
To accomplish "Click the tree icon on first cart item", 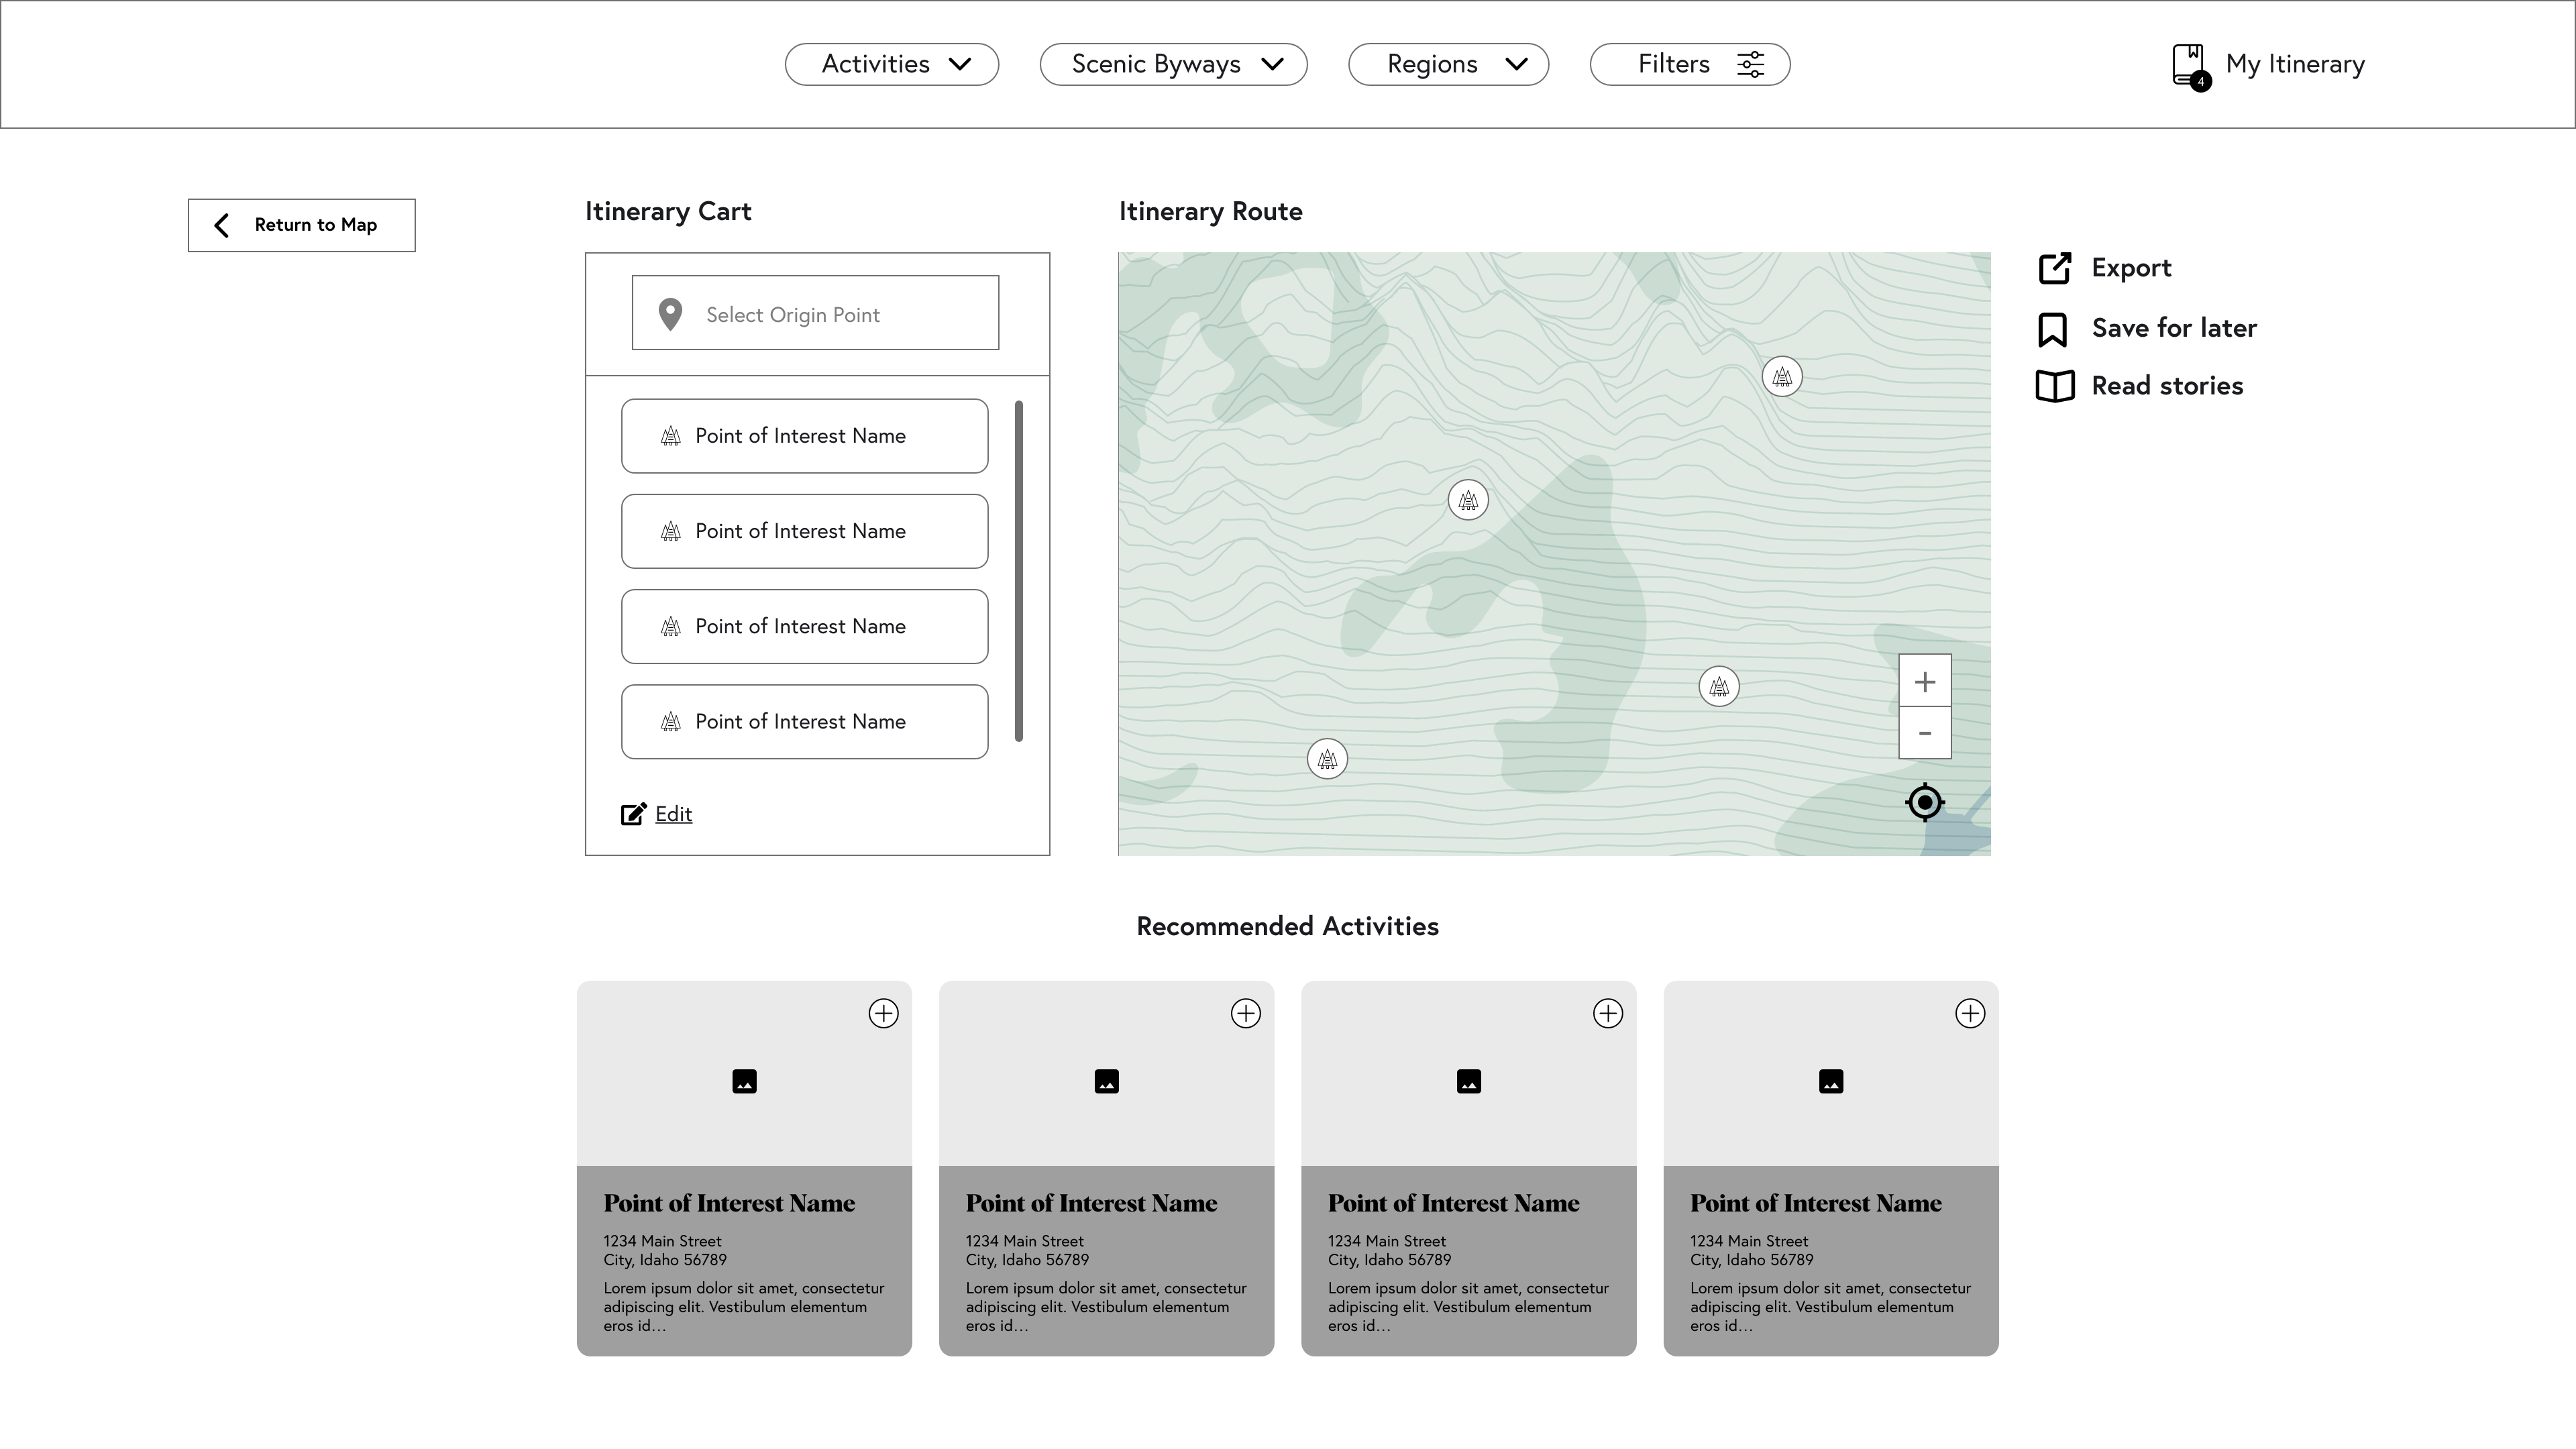I will coord(671,436).
